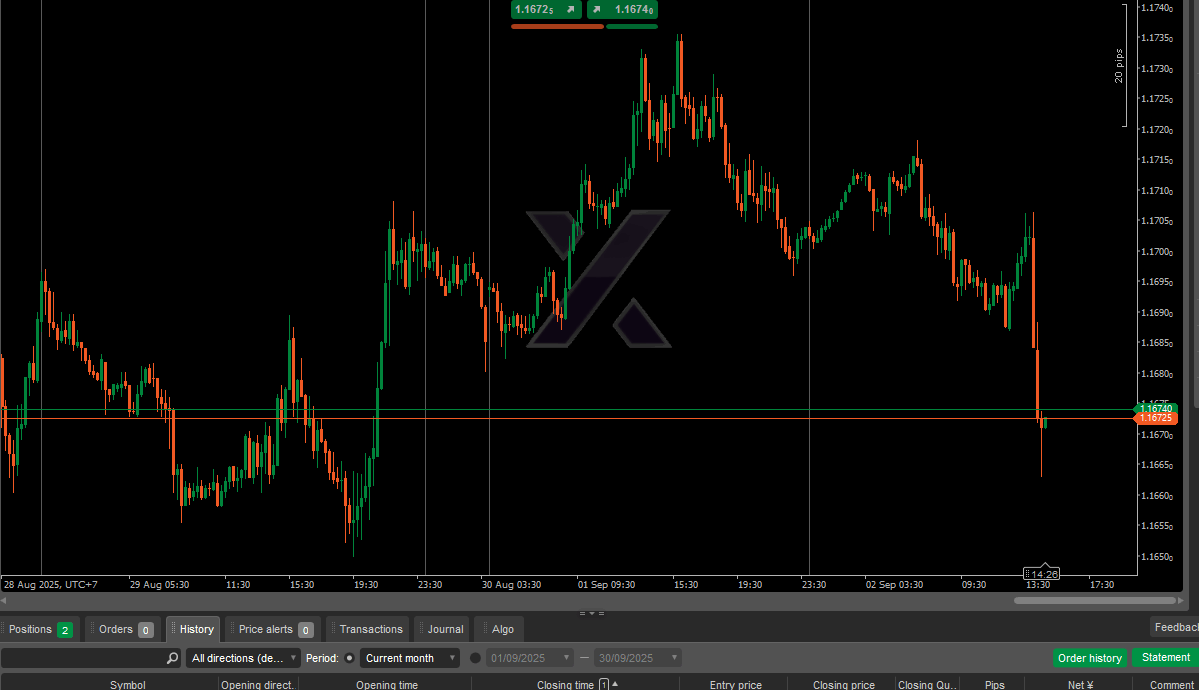Click the left scroll arrow below the chart

(x=4, y=601)
